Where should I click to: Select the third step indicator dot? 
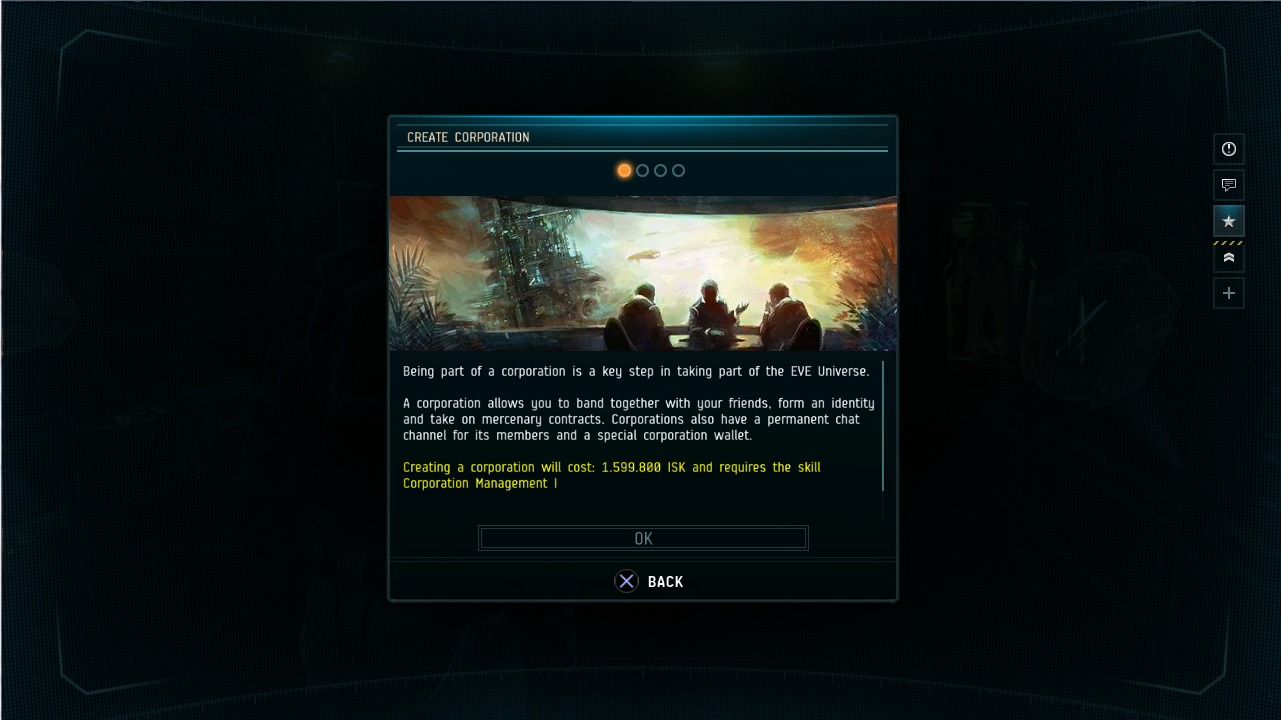click(661, 170)
